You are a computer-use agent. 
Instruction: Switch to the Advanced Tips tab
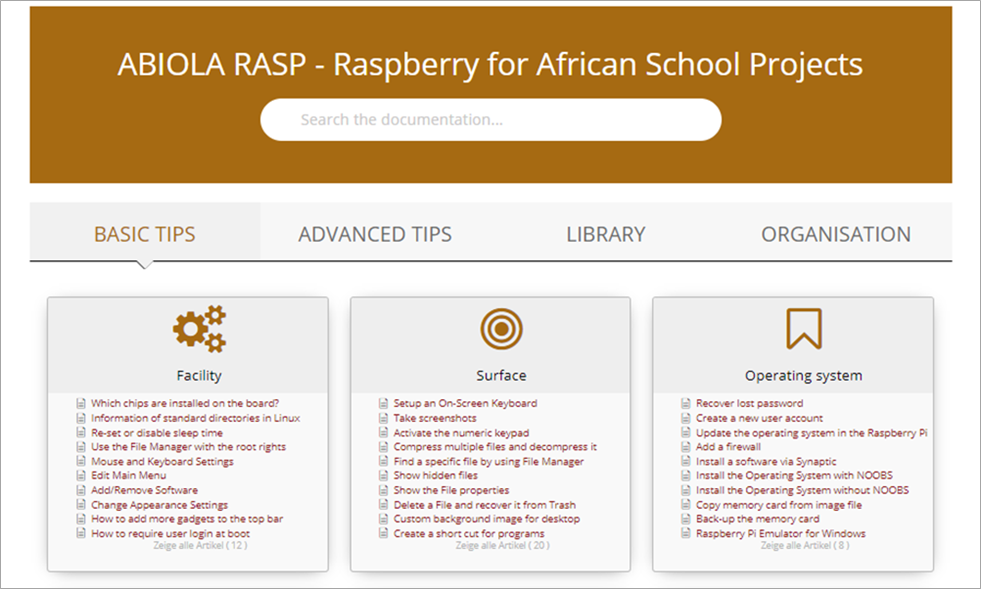(375, 234)
